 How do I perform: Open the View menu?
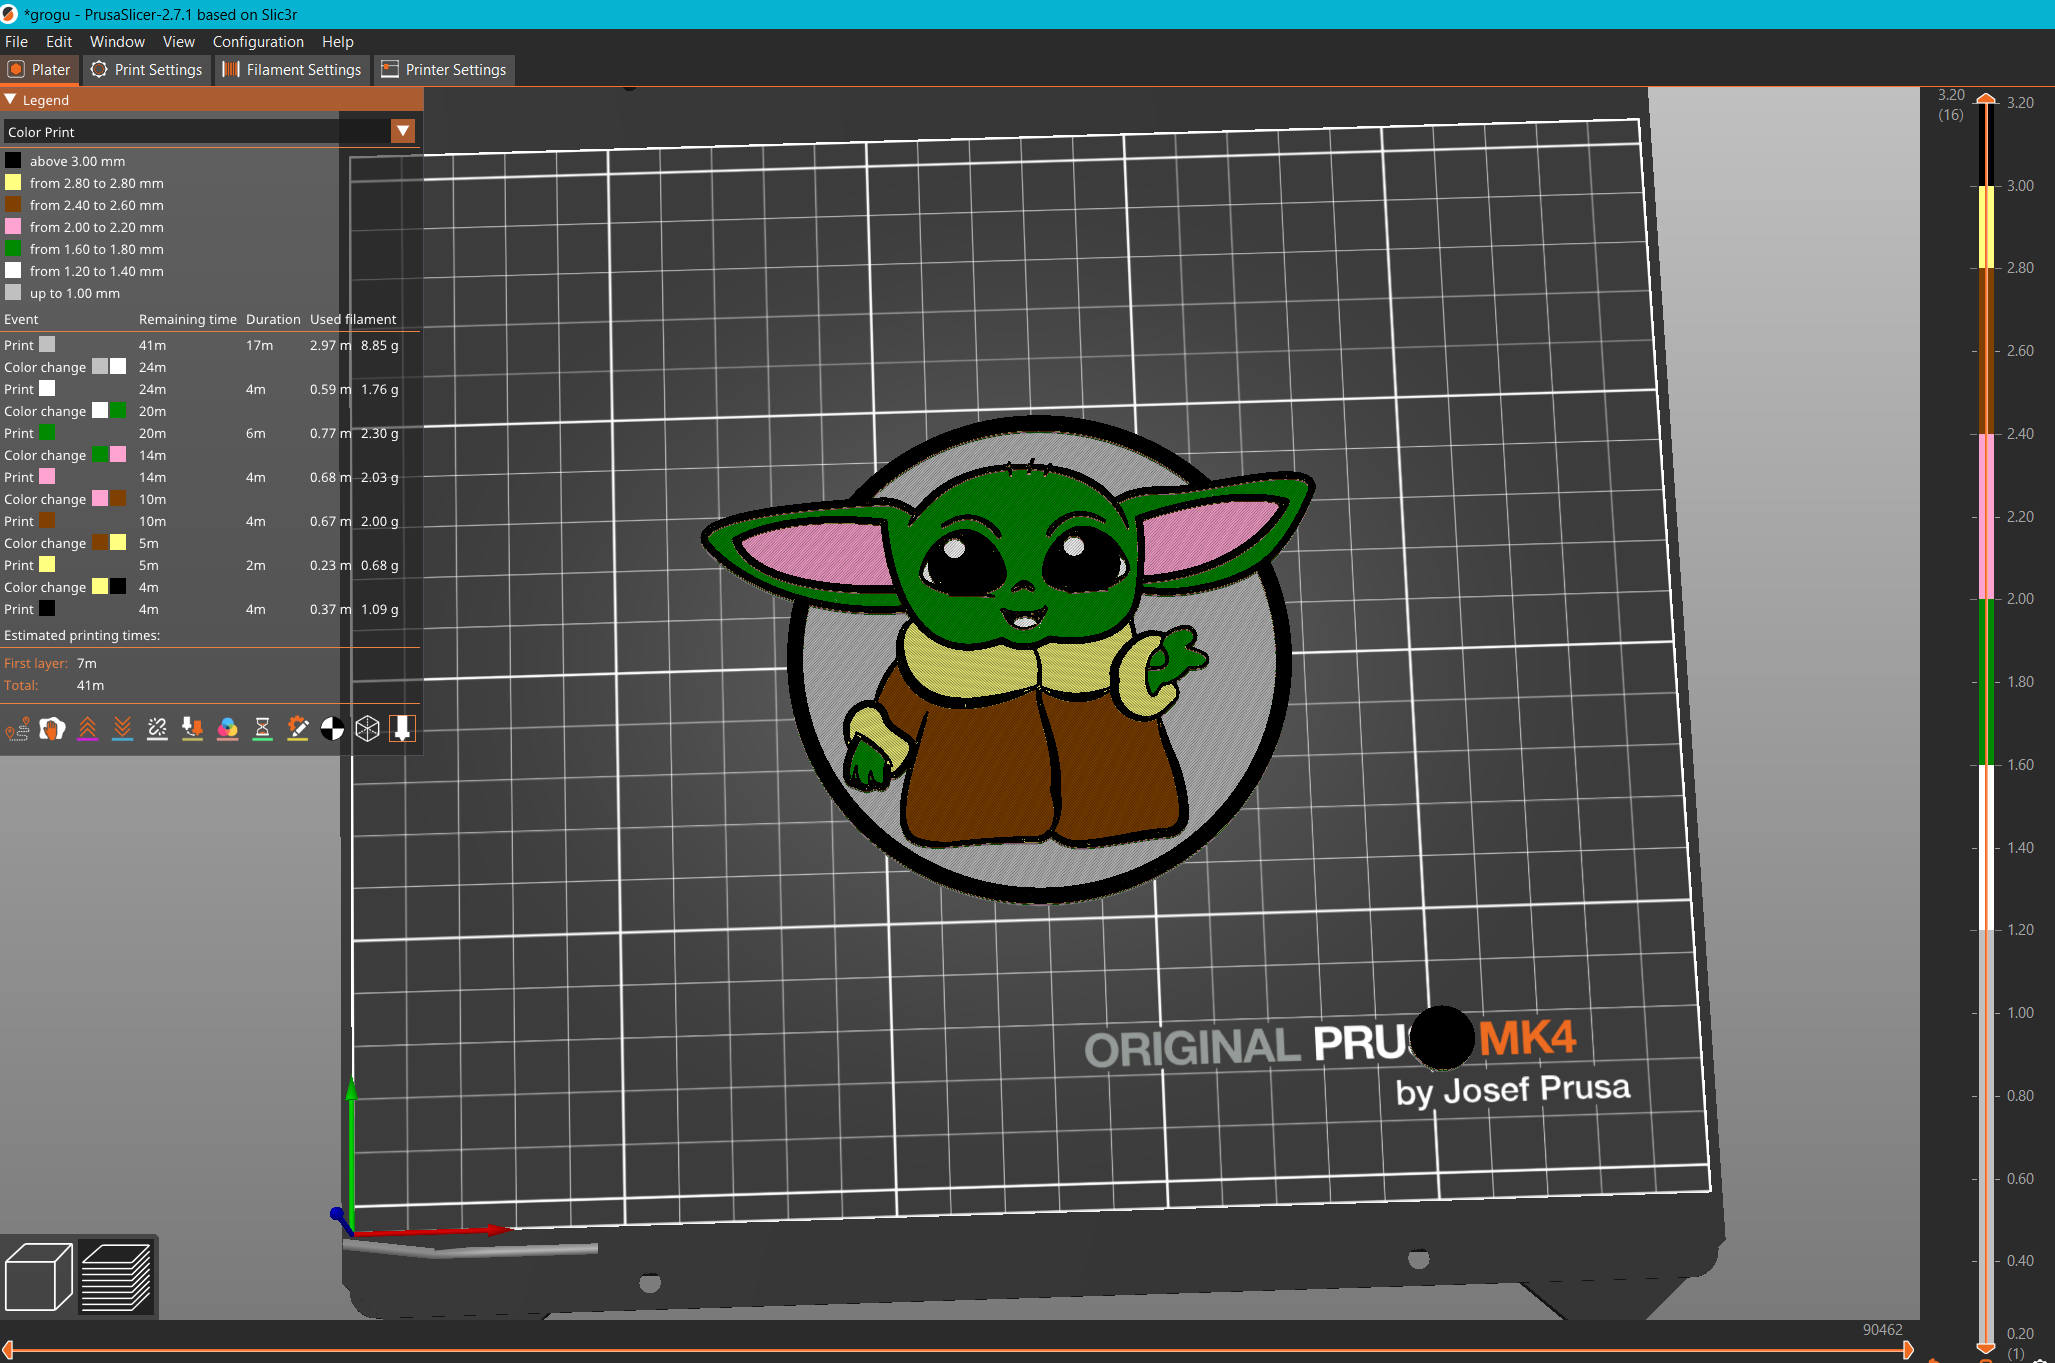(x=179, y=41)
